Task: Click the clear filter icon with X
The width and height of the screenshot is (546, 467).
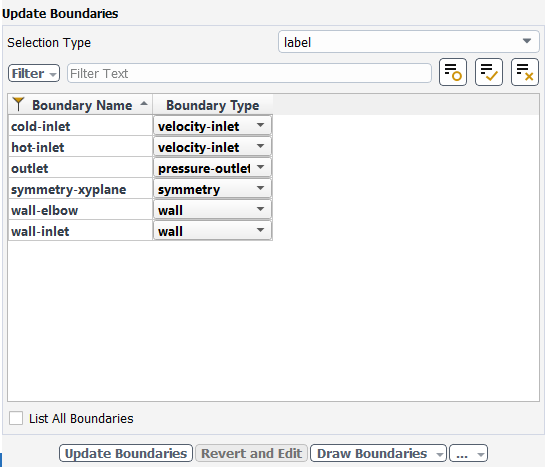Action: tap(525, 72)
